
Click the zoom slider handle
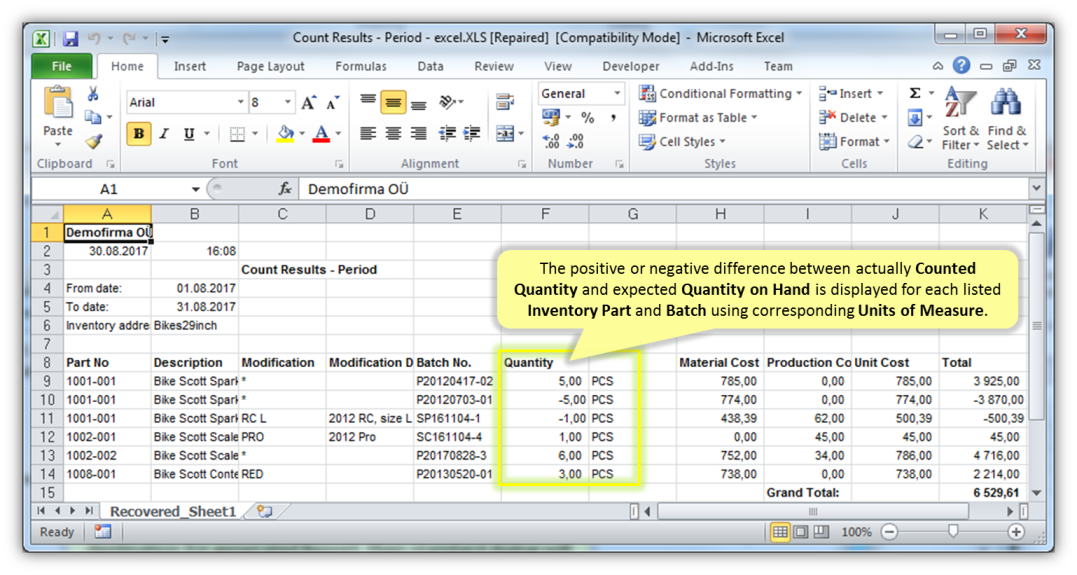[x=953, y=531]
